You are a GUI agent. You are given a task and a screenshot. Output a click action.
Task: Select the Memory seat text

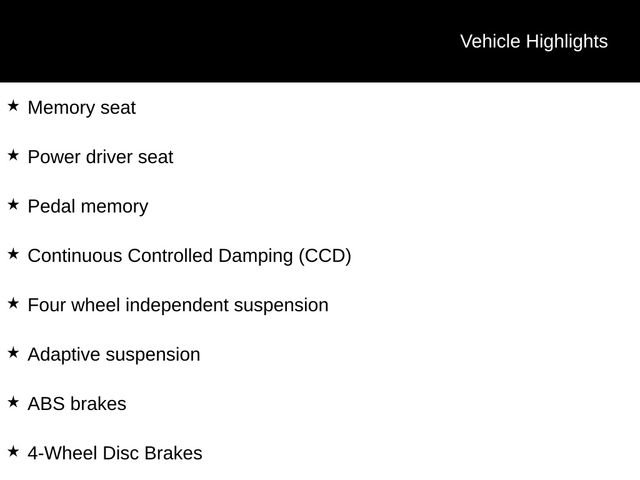pos(81,108)
